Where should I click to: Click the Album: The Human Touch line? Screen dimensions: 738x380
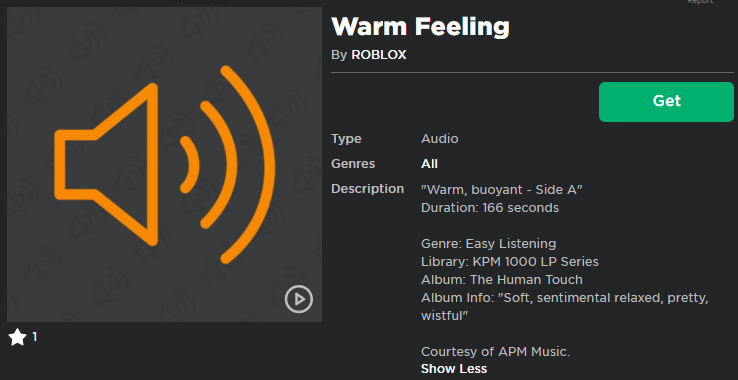click(501, 280)
